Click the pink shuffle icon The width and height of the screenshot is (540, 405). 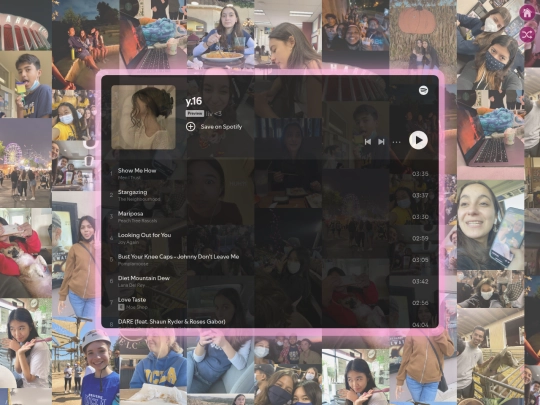tap(527, 35)
